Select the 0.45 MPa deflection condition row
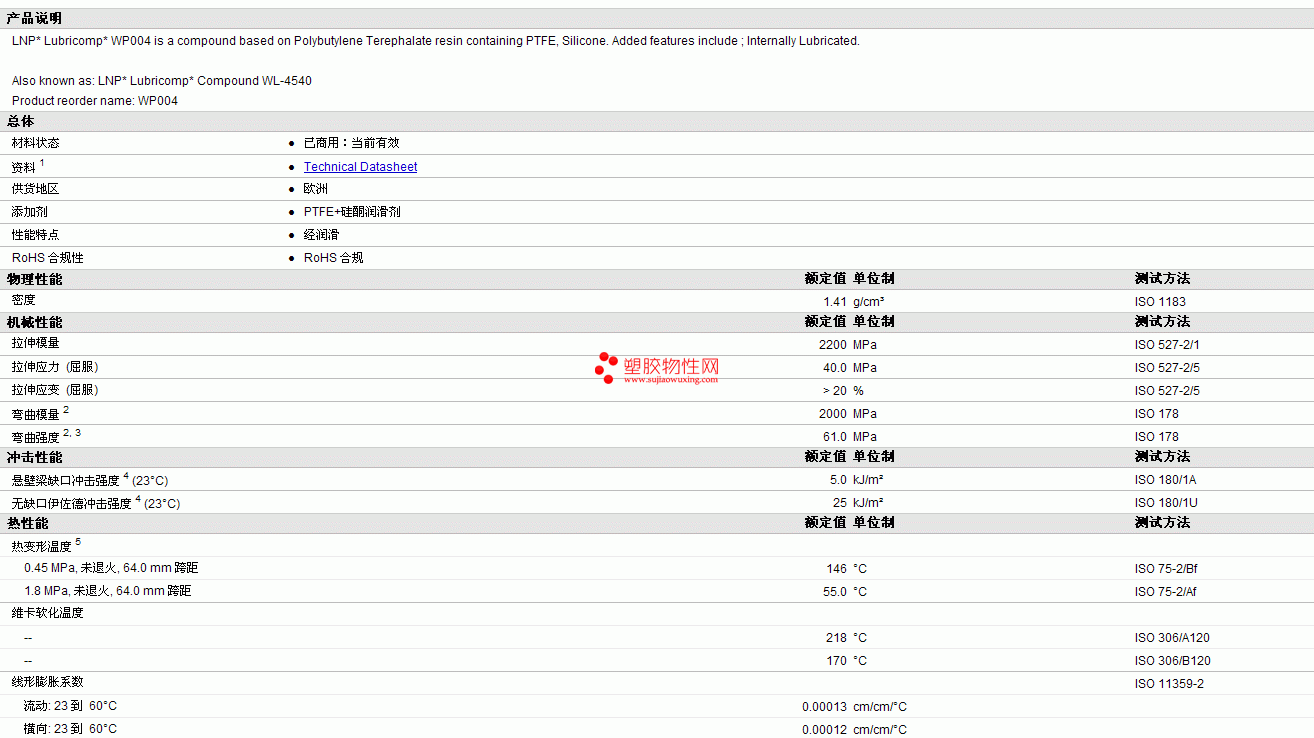The width and height of the screenshot is (1314, 738). click(111, 568)
